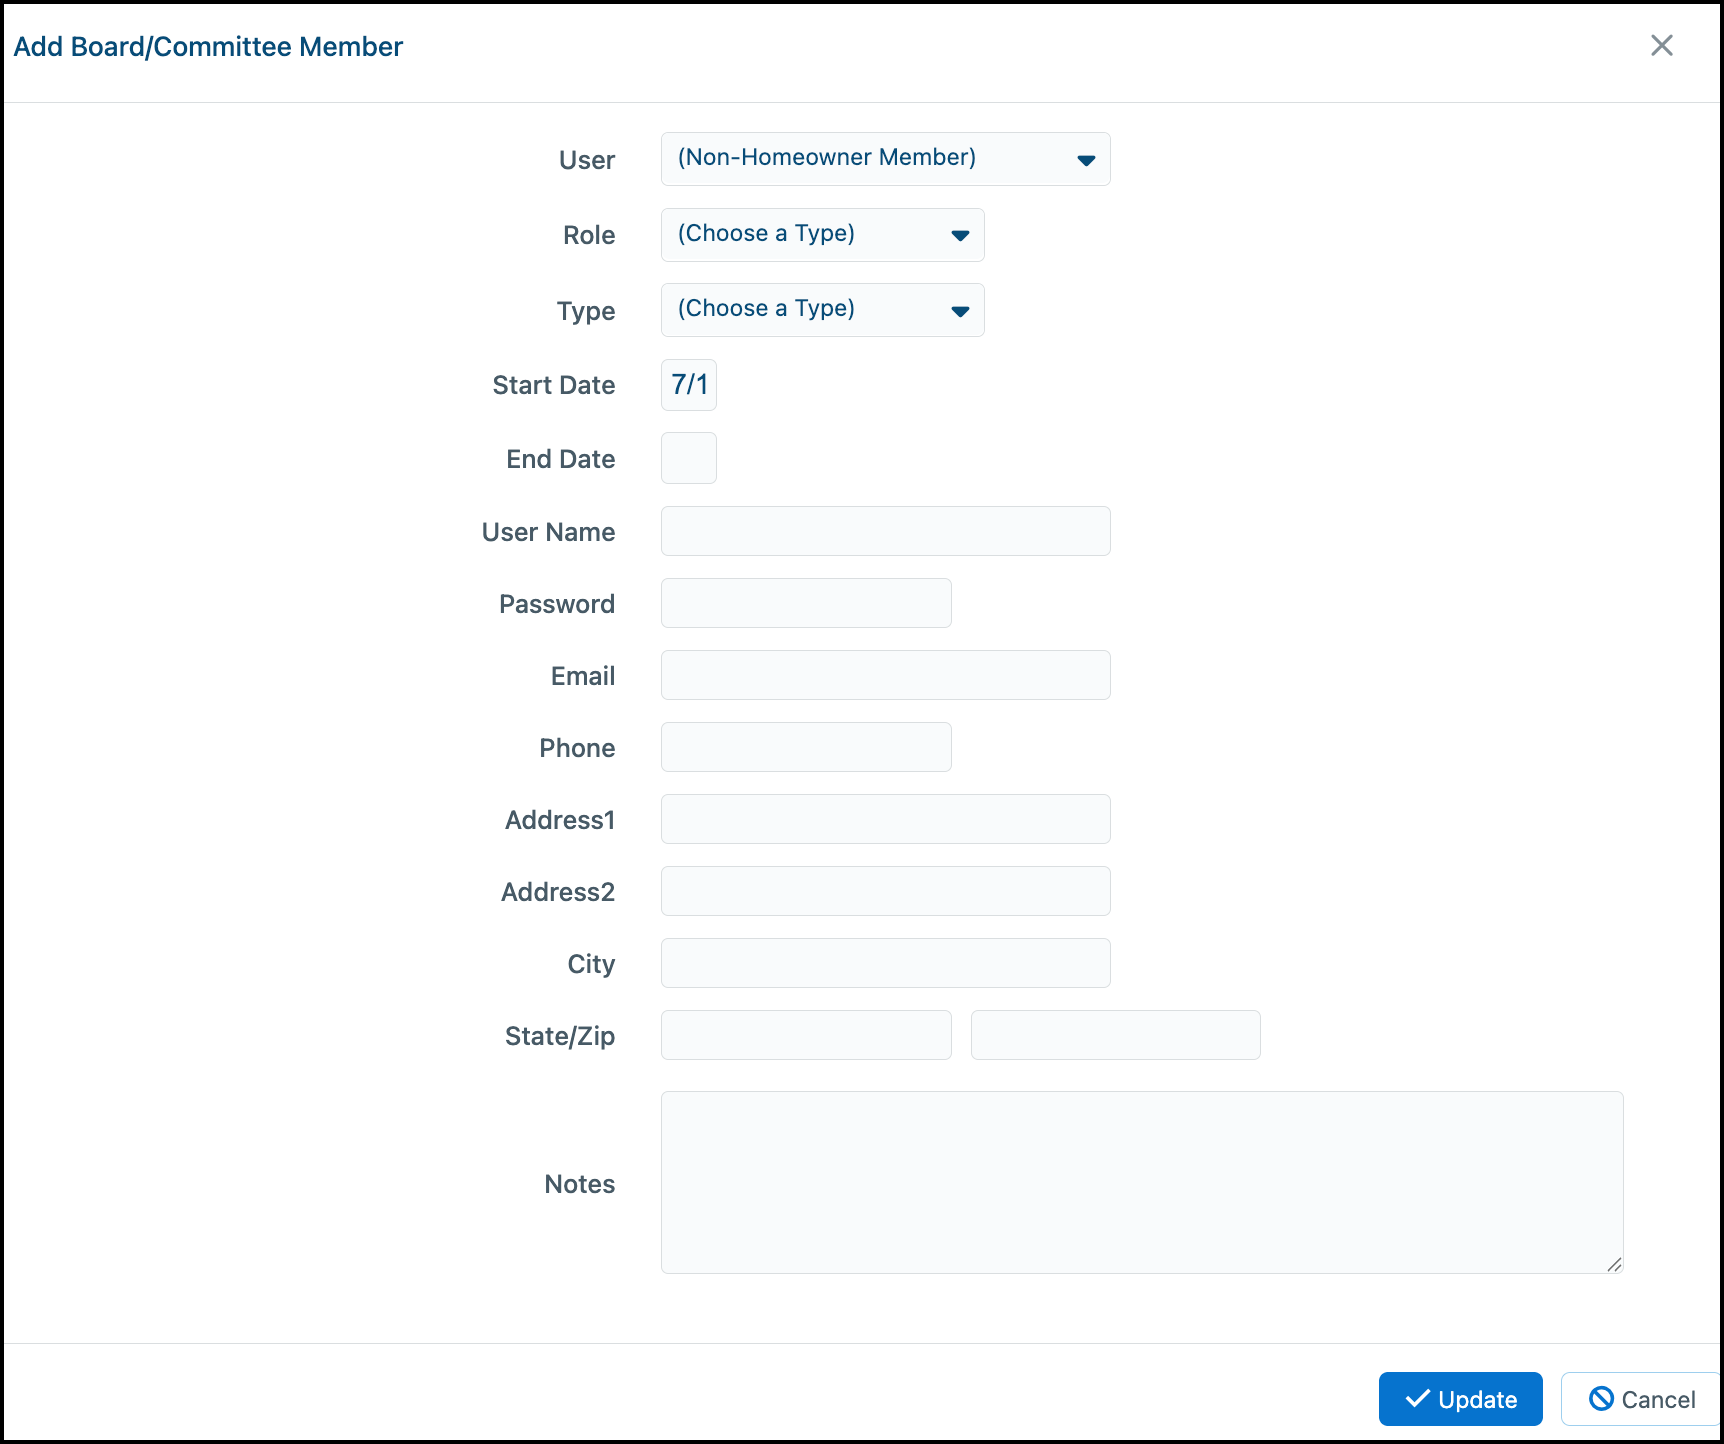Open the User dropdown
This screenshot has height=1444, width=1724.
click(885, 159)
